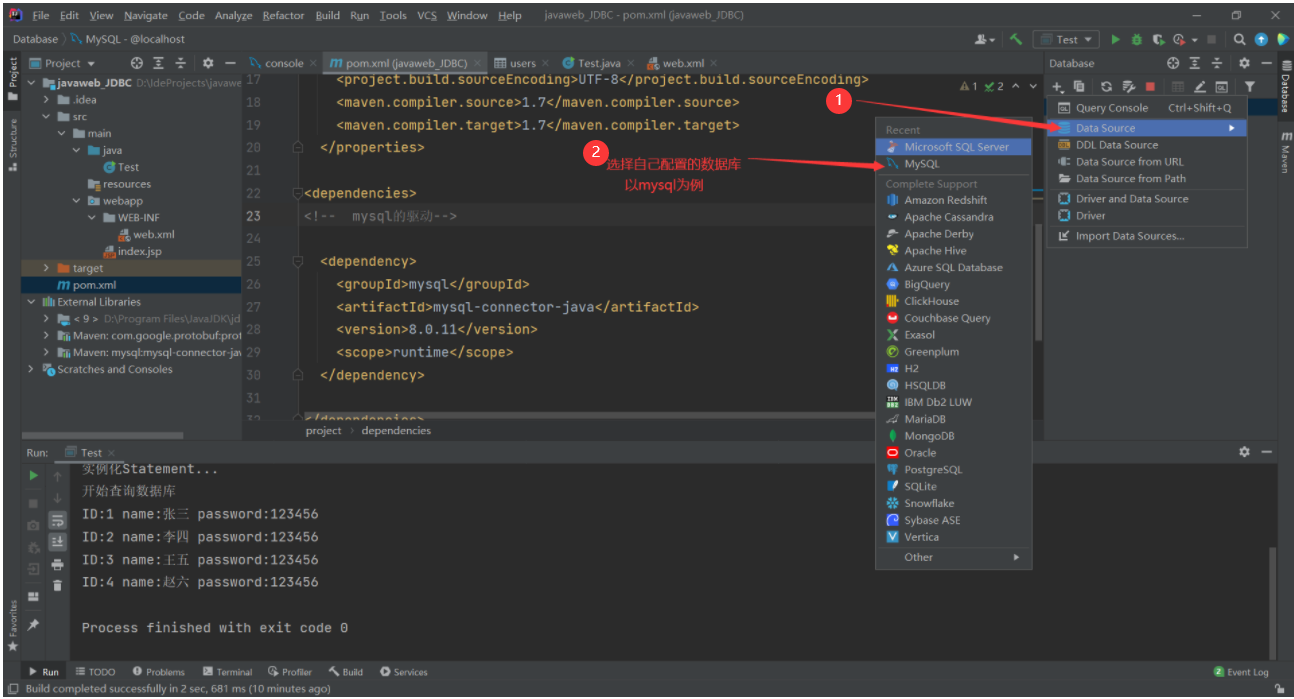This screenshot has width=1294, height=699.
Task: Open Project view selector dropdown
Action: pos(63,63)
